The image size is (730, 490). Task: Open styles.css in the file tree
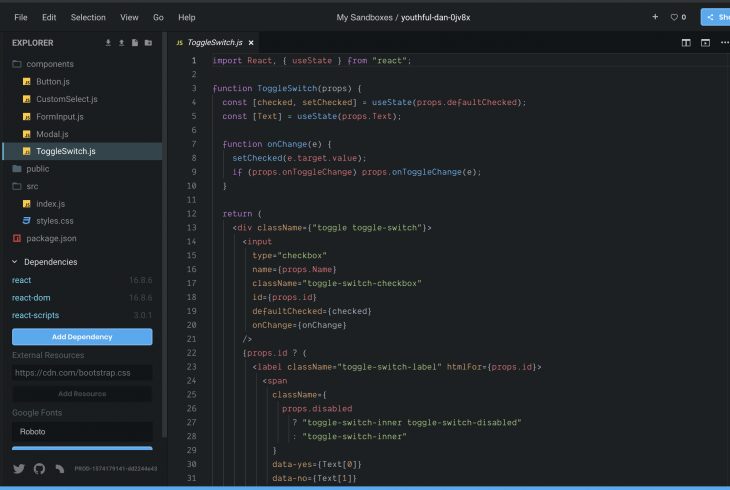point(54,221)
